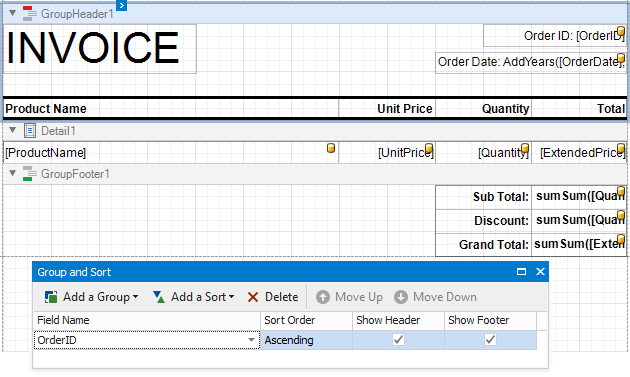This screenshot has height=377, width=630.
Task: Uncheck Show Footer for OrderID
Action: [x=490, y=340]
